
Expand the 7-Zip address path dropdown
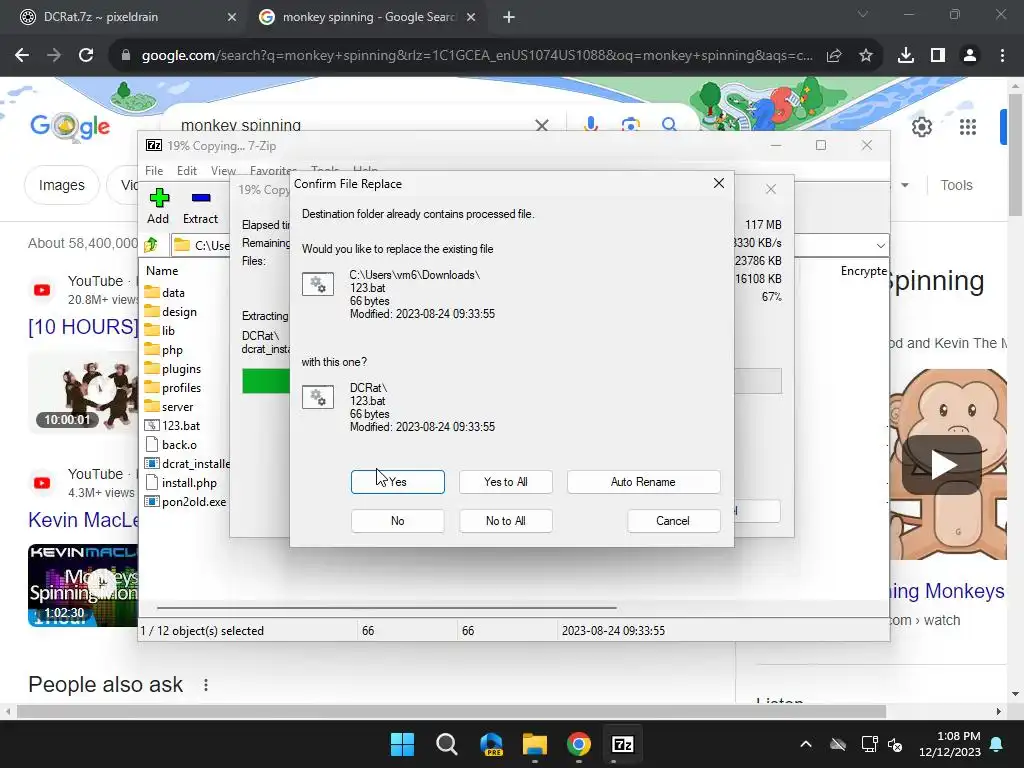click(880, 246)
